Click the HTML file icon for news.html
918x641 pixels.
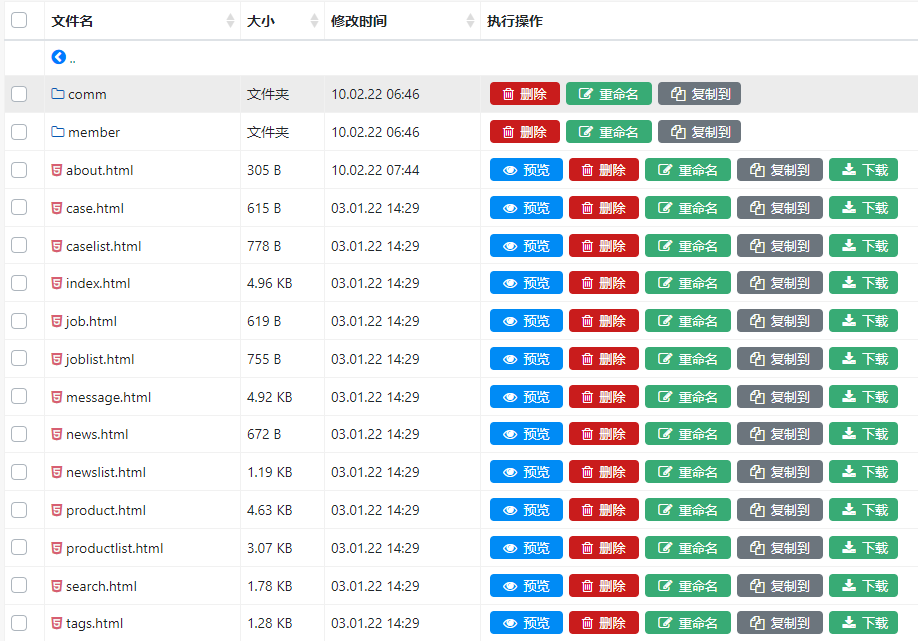pos(57,434)
